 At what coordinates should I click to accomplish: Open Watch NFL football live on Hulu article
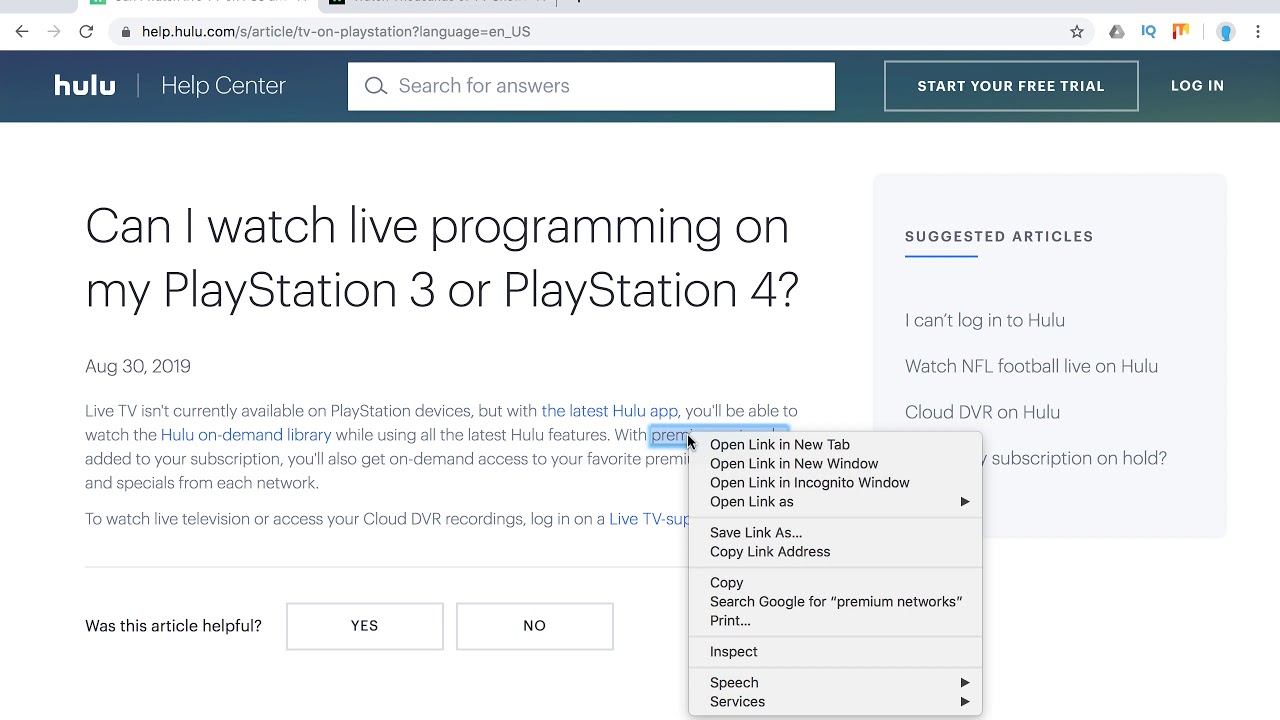pyautogui.click(x=1031, y=366)
